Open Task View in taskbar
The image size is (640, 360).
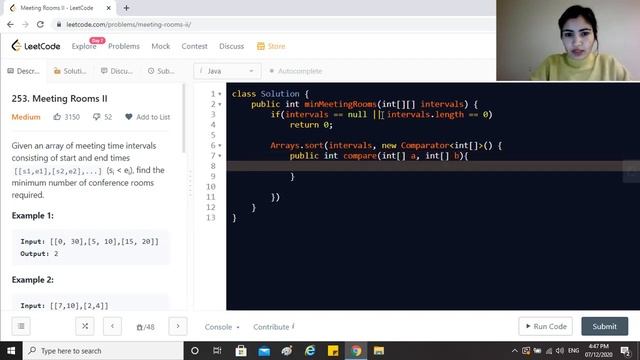(x=217, y=351)
